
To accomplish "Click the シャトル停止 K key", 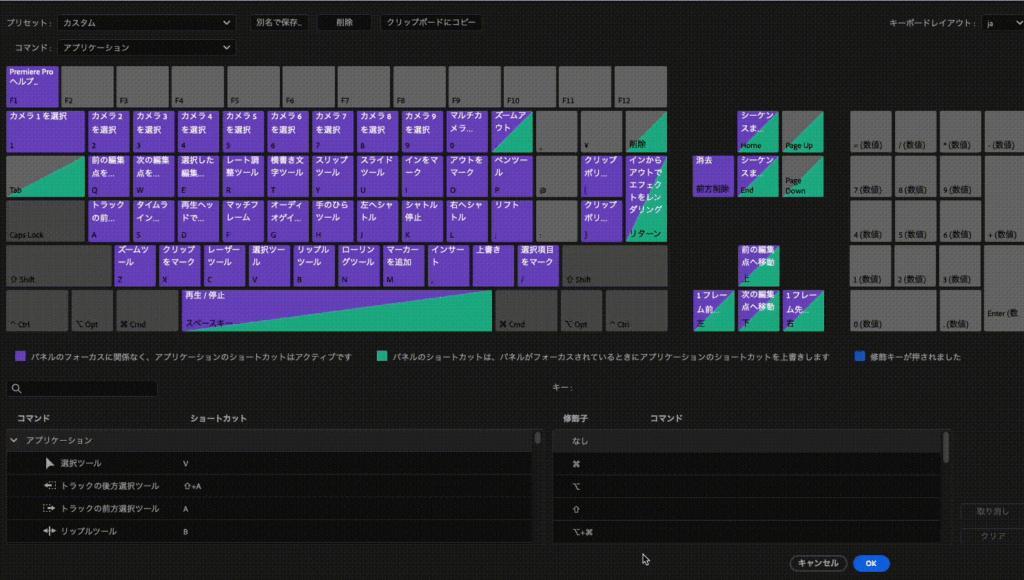I will (x=422, y=221).
